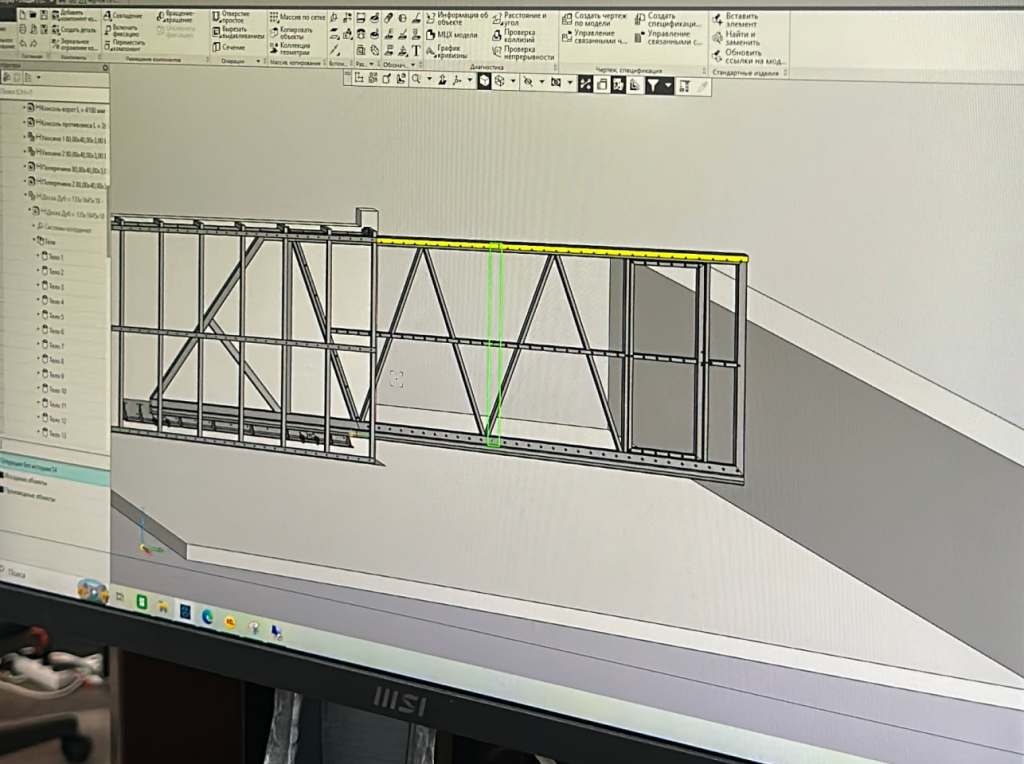This screenshot has height=764, width=1024.
Task: Expand the Операции panel dropdown arrow
Action: point(258,61)
